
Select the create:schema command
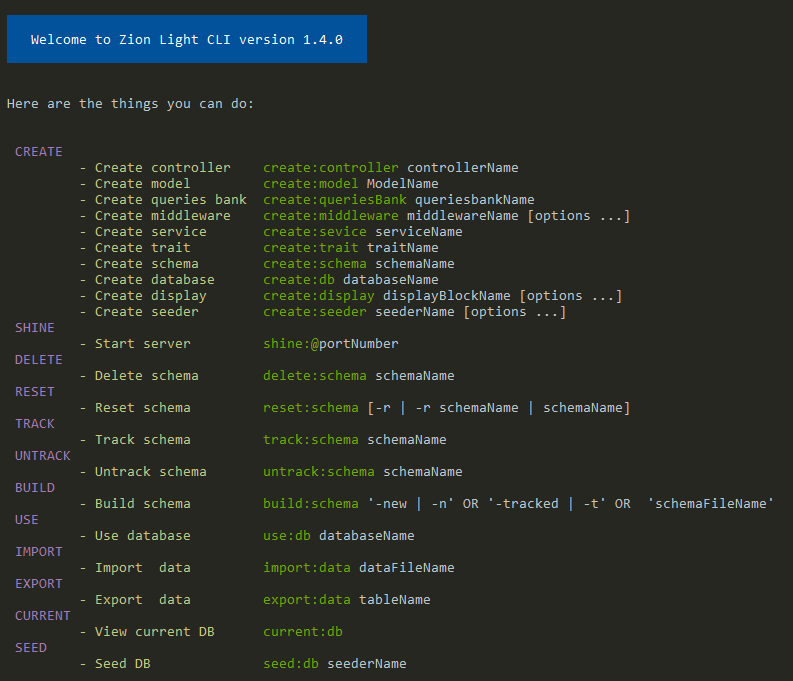click(315, 263)
